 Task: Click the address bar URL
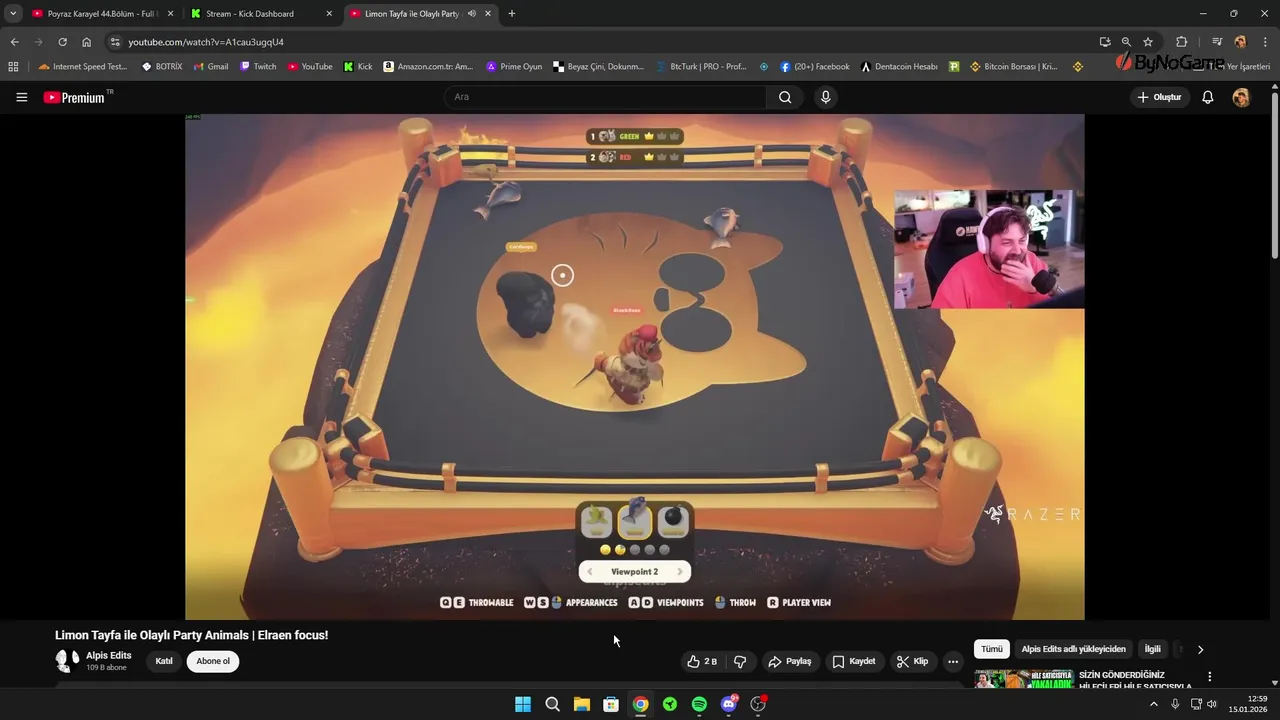click(x=206, y=42)
